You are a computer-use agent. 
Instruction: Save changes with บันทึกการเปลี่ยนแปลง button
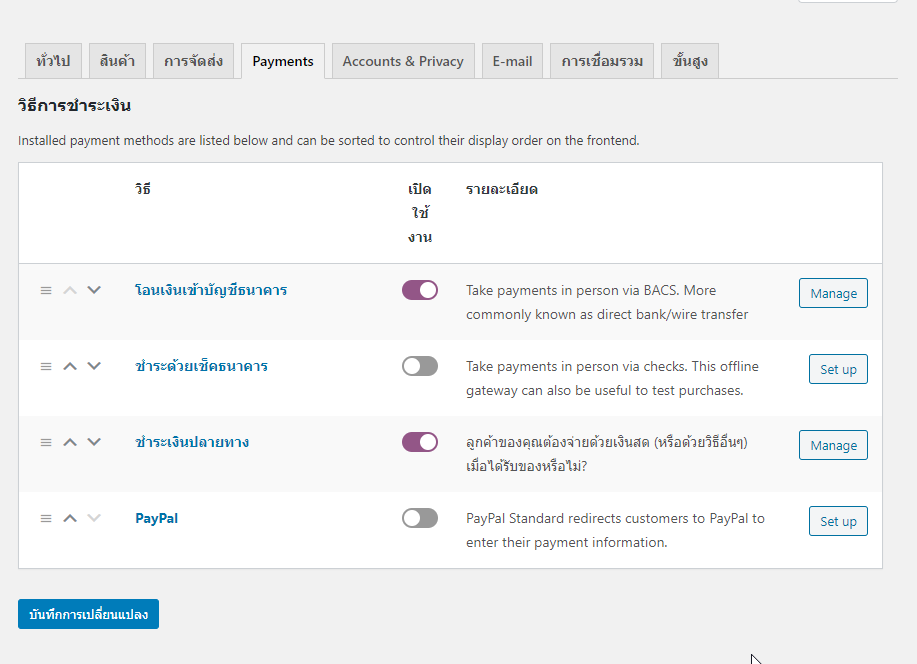[x=88, y=614]
